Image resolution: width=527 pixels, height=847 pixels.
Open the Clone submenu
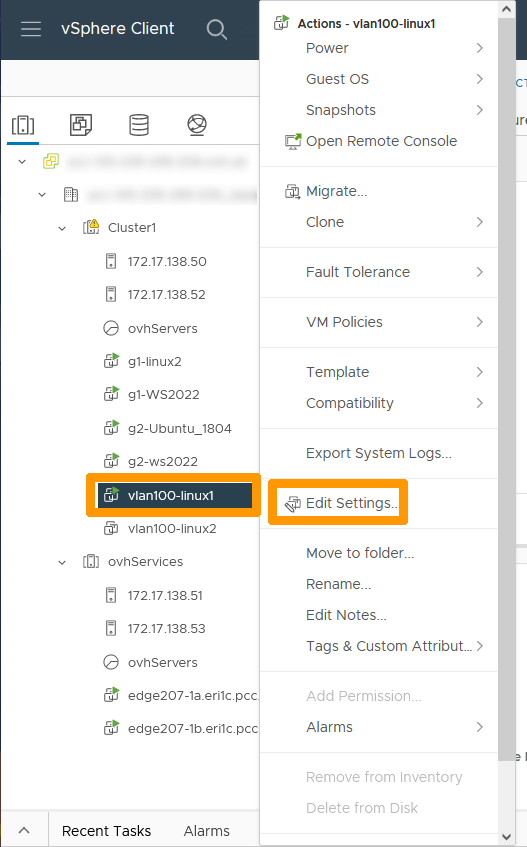[x=379, y=222]
